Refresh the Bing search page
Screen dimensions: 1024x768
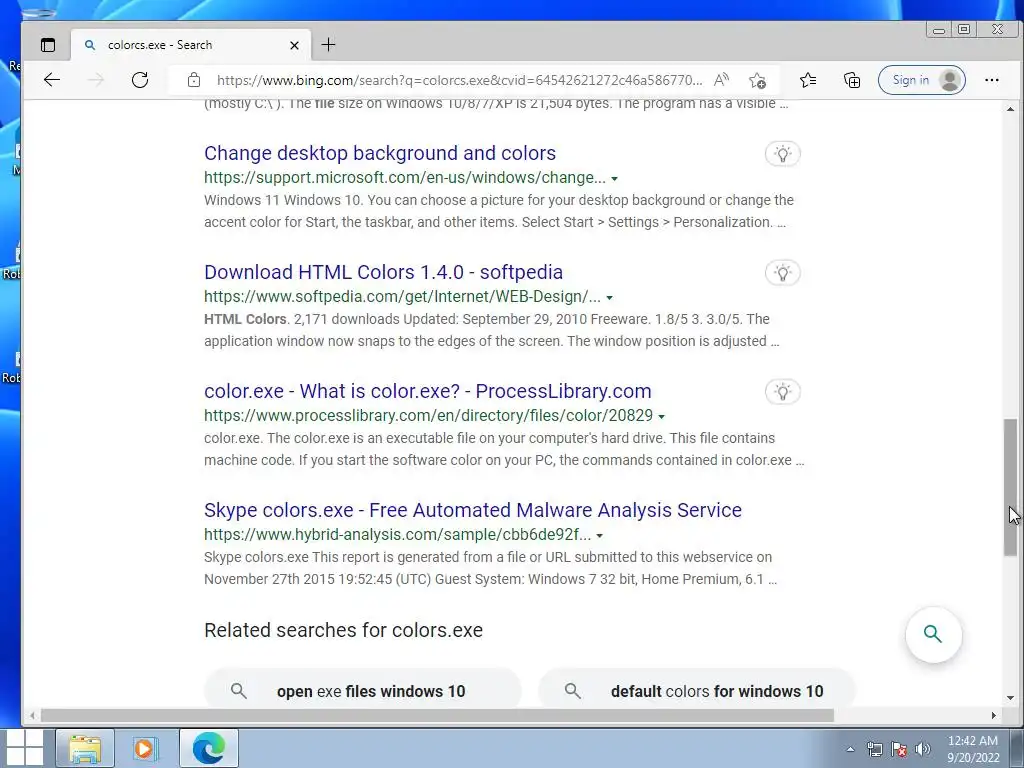(x=140, y=80)
